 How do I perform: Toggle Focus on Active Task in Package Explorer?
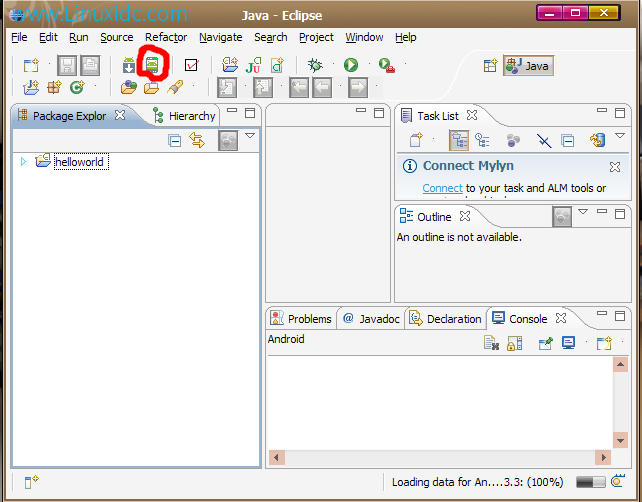point(228,141)
